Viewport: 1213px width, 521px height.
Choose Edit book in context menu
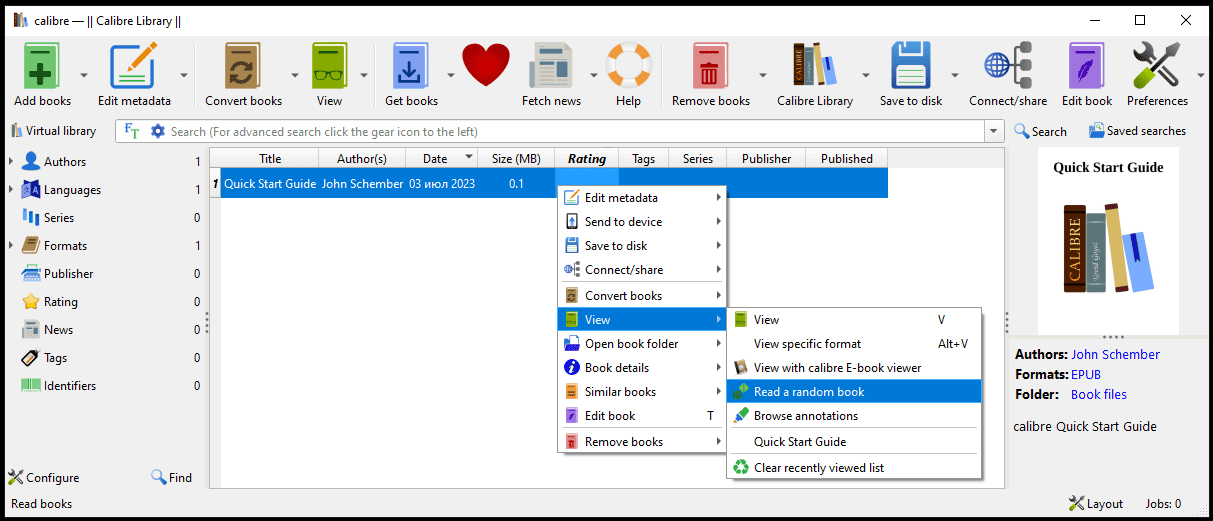coord(642,415)
